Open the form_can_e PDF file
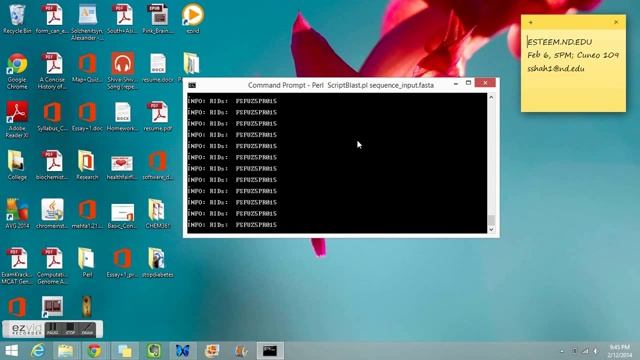 pyautogui.click(x=52, y=19)
